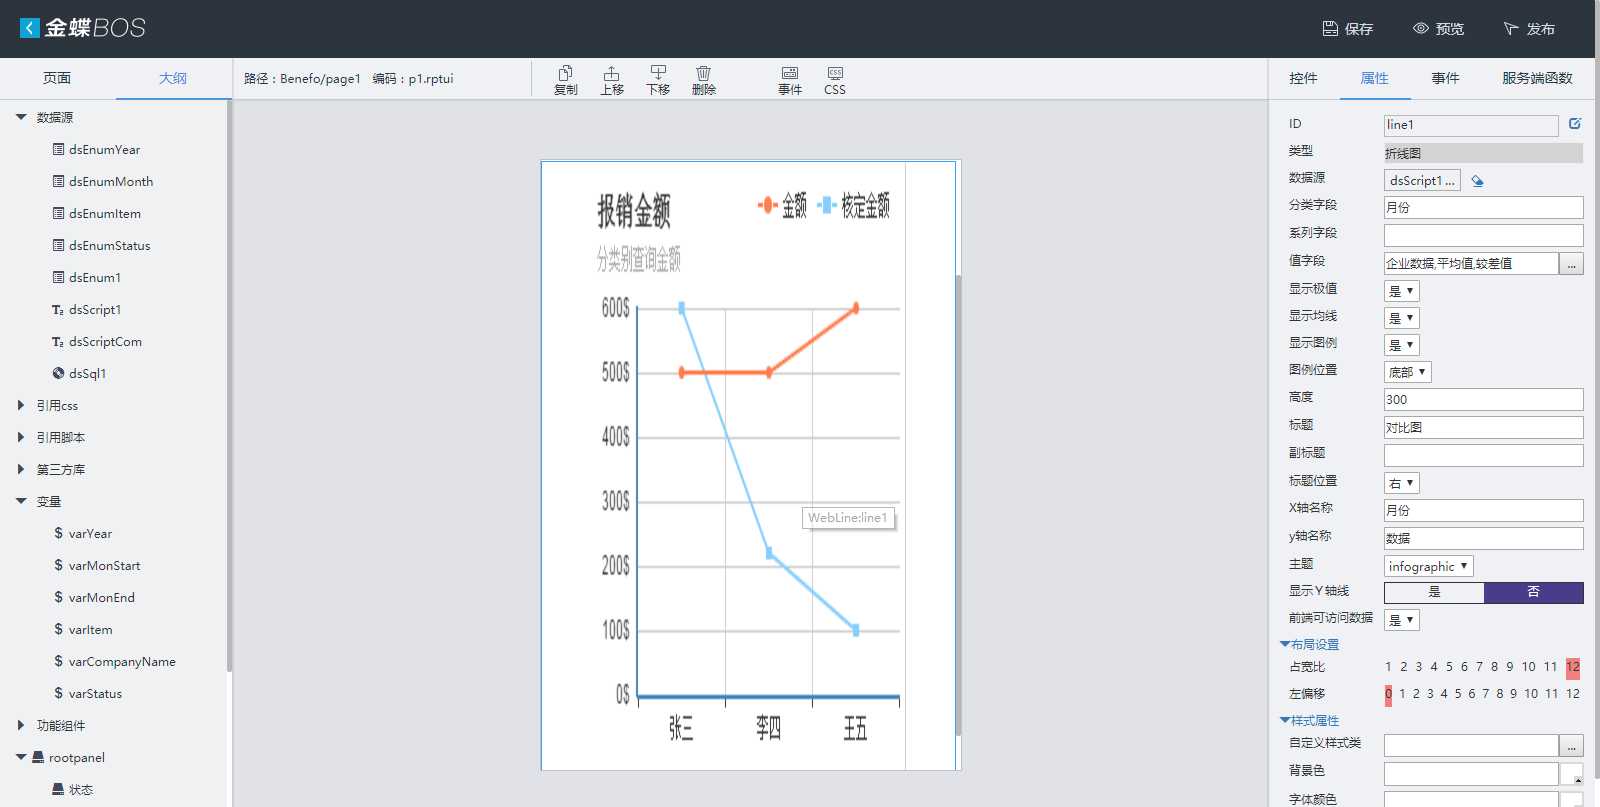Open the 标题位置 dropdown
This screenshot has width=1600, height=807.
pos(1402,483)
